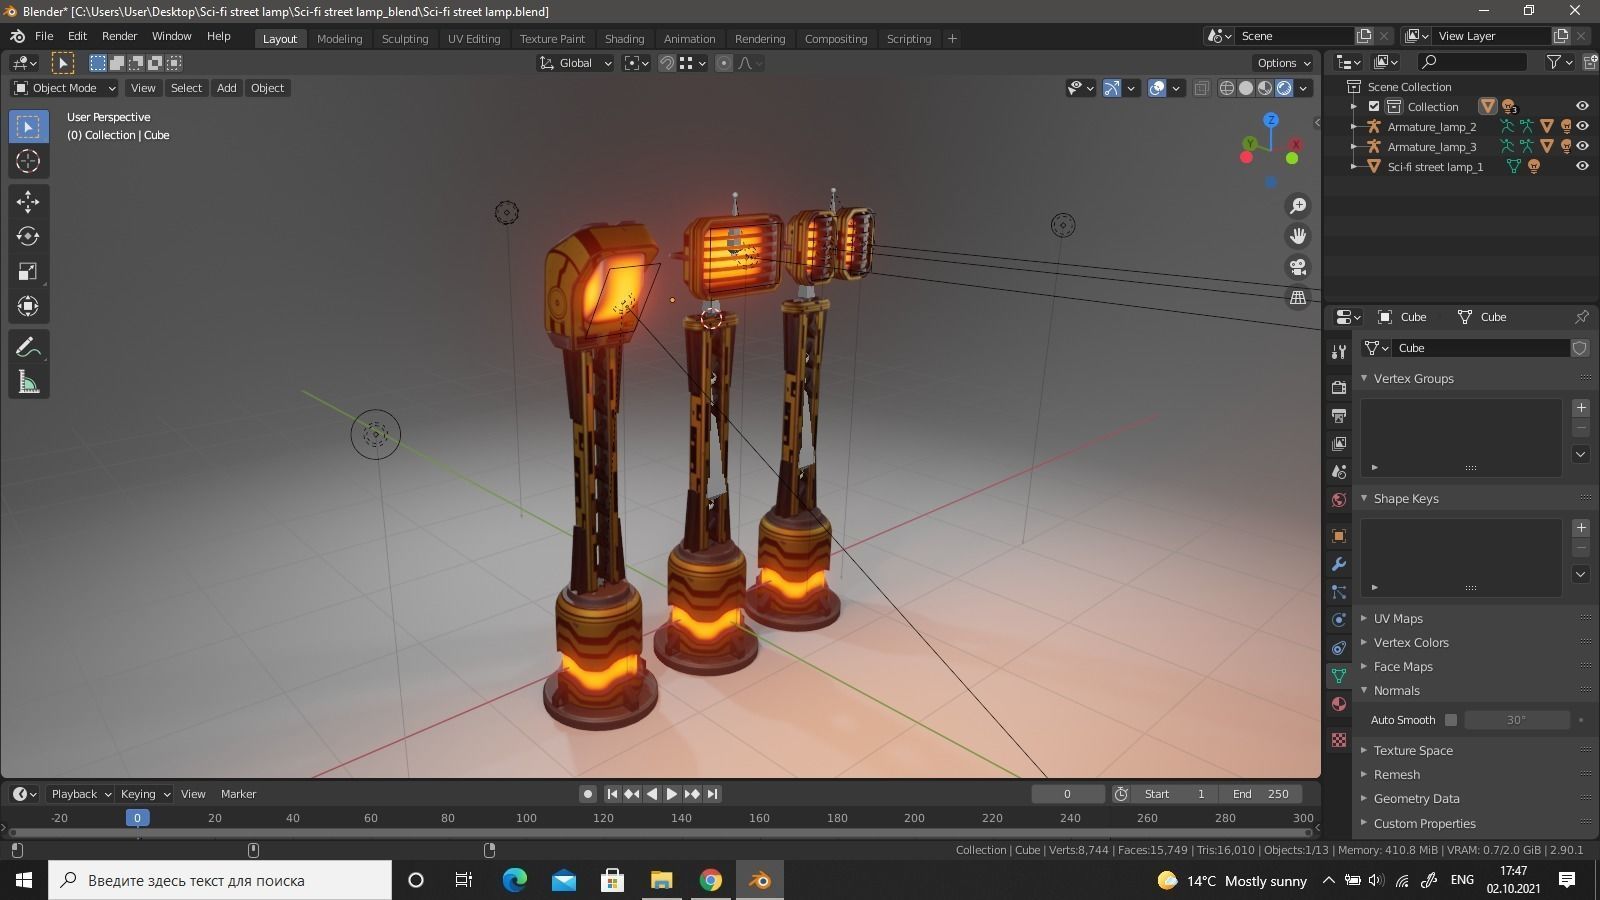Toggle visibility eye for Armature_lamp_3
1600x900 pixels.
point(1582,146)
